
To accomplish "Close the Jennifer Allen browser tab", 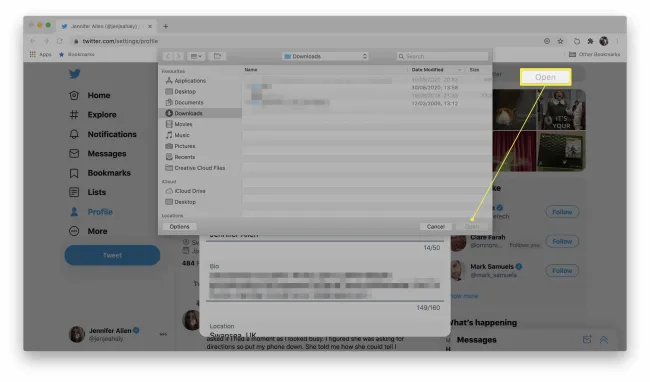I will pyautogui.click(x=150, y=26).
